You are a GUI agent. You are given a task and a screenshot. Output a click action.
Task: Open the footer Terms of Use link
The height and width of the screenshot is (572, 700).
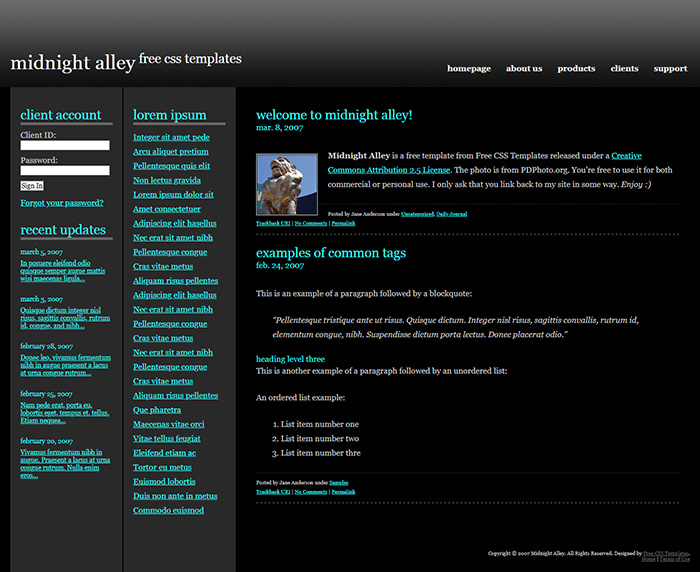pos(674,559)
